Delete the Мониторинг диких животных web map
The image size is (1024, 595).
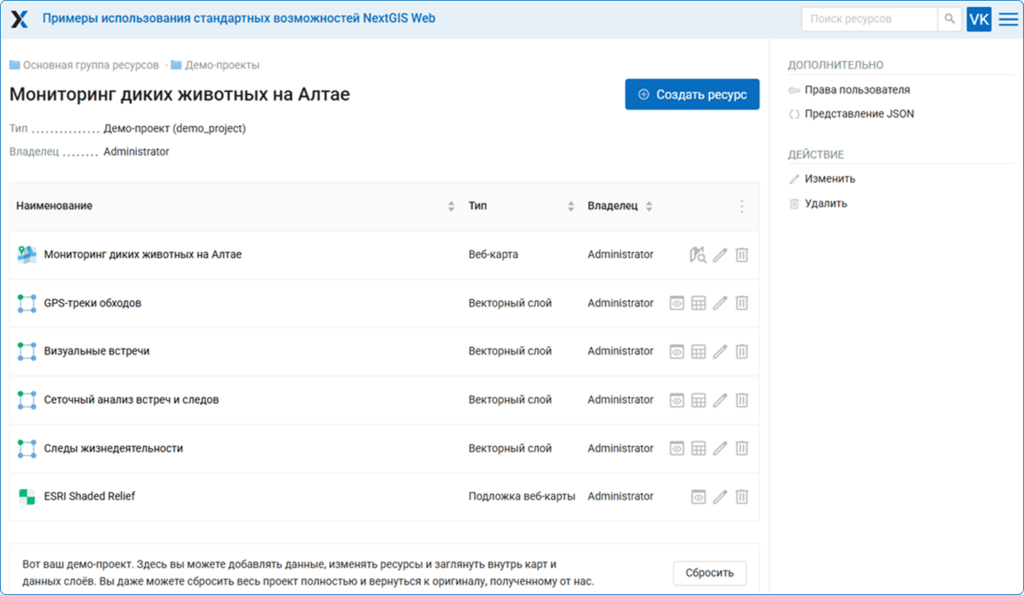[742, 255]
